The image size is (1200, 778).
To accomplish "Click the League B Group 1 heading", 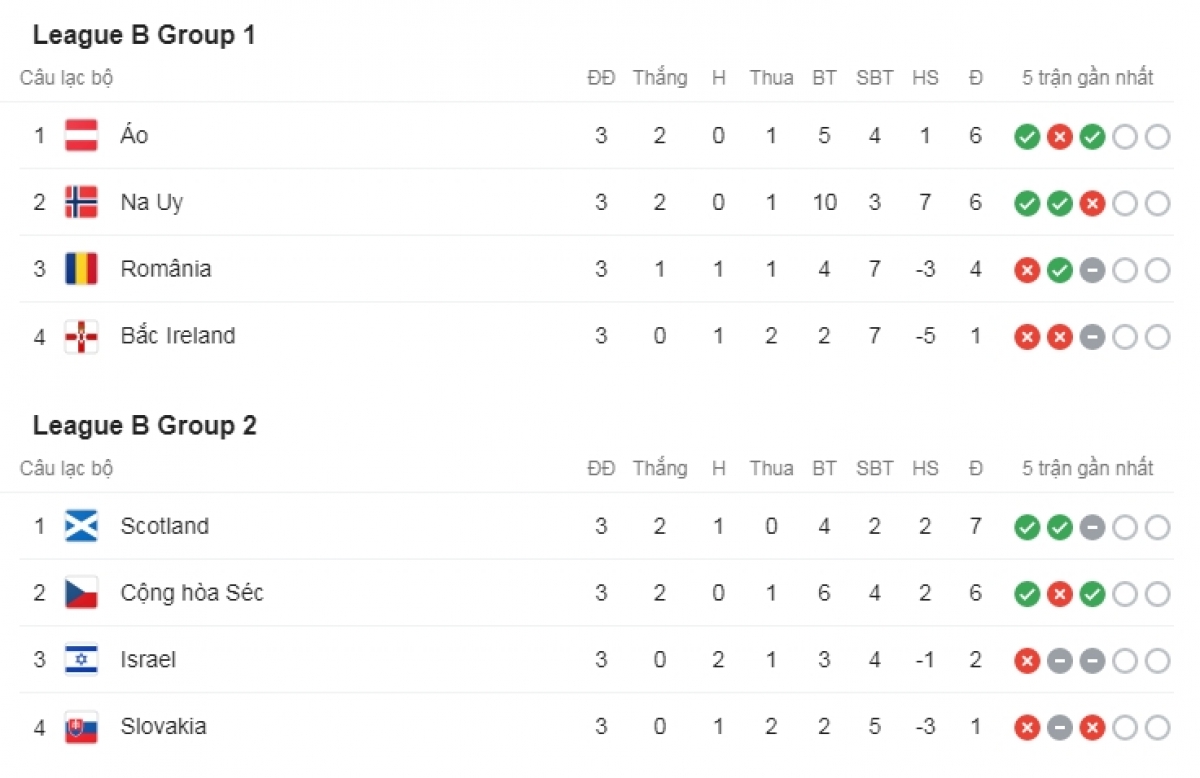I will [144, 35].
